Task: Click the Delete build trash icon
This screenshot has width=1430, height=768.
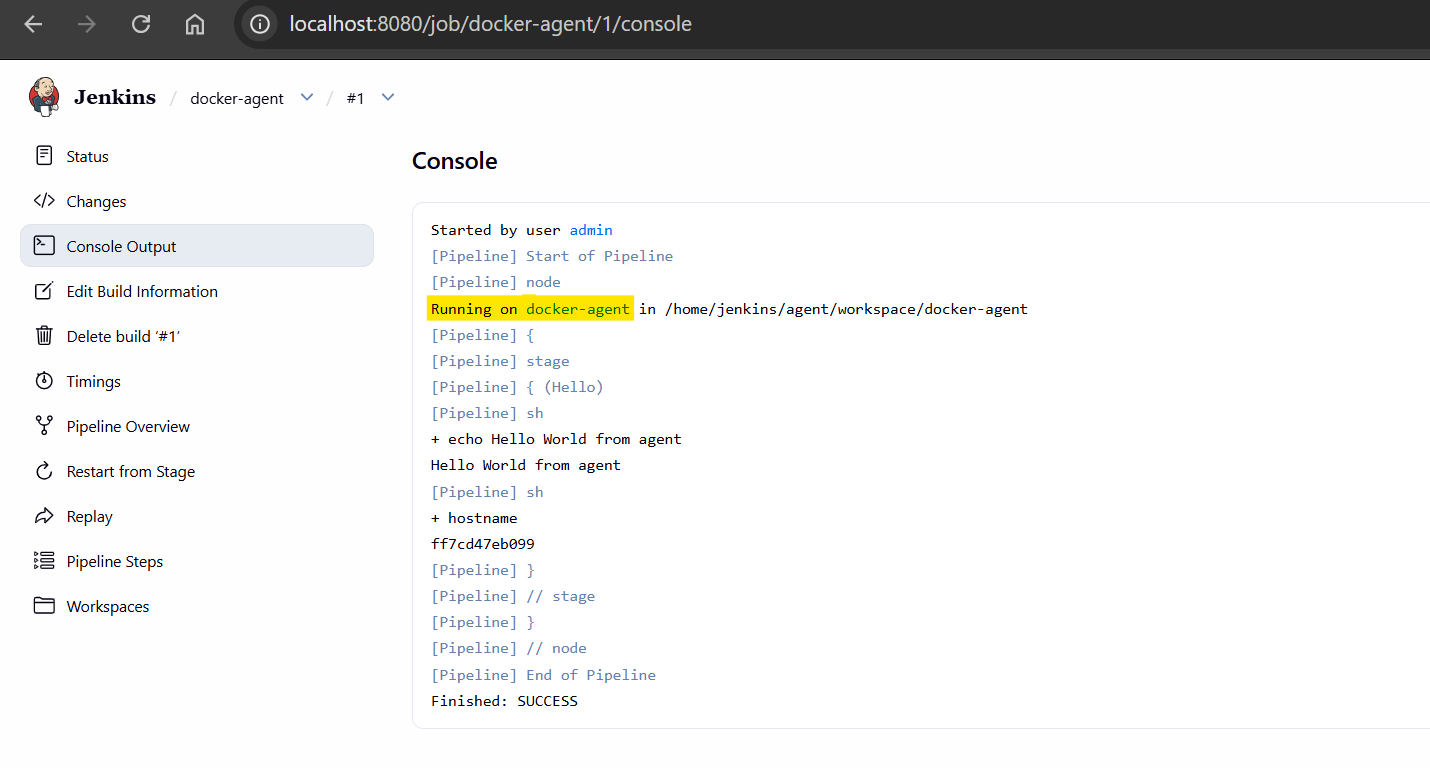Action: (44, 336)
